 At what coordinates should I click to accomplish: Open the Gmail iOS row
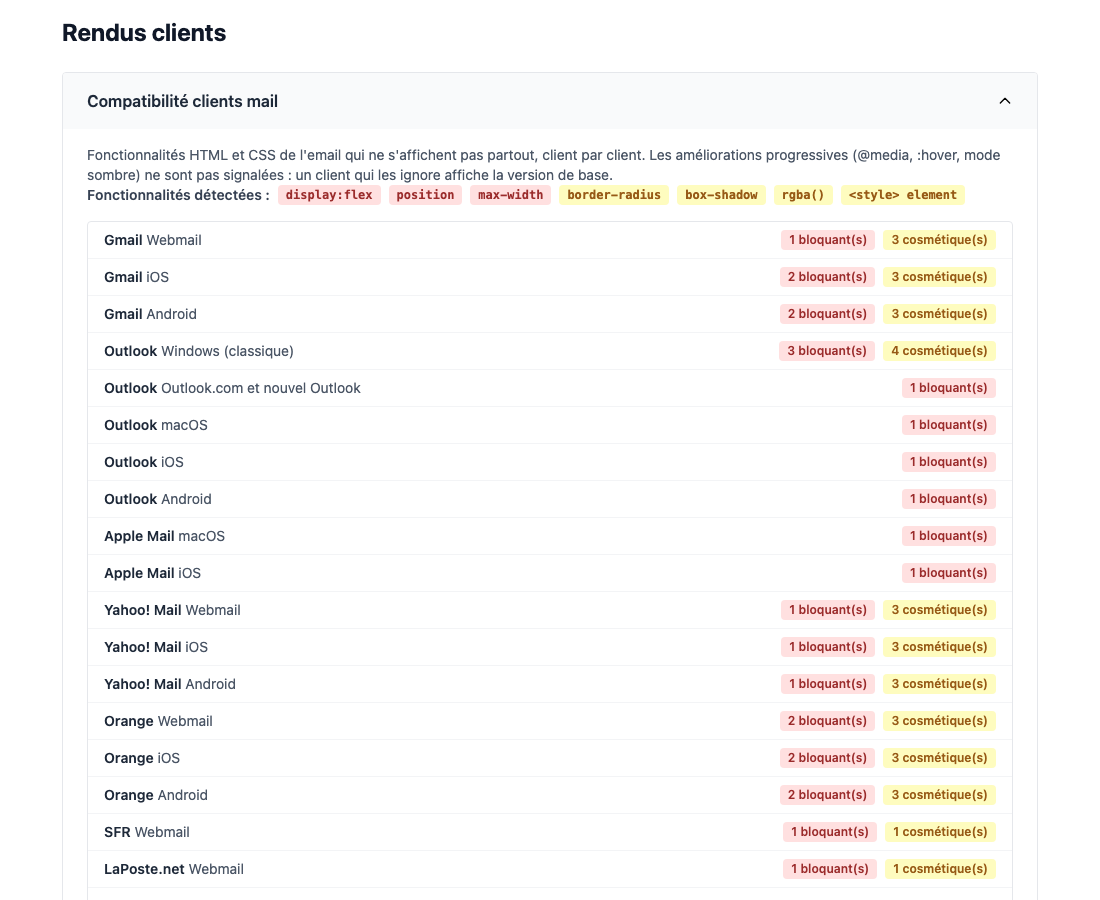pos(549,277)
